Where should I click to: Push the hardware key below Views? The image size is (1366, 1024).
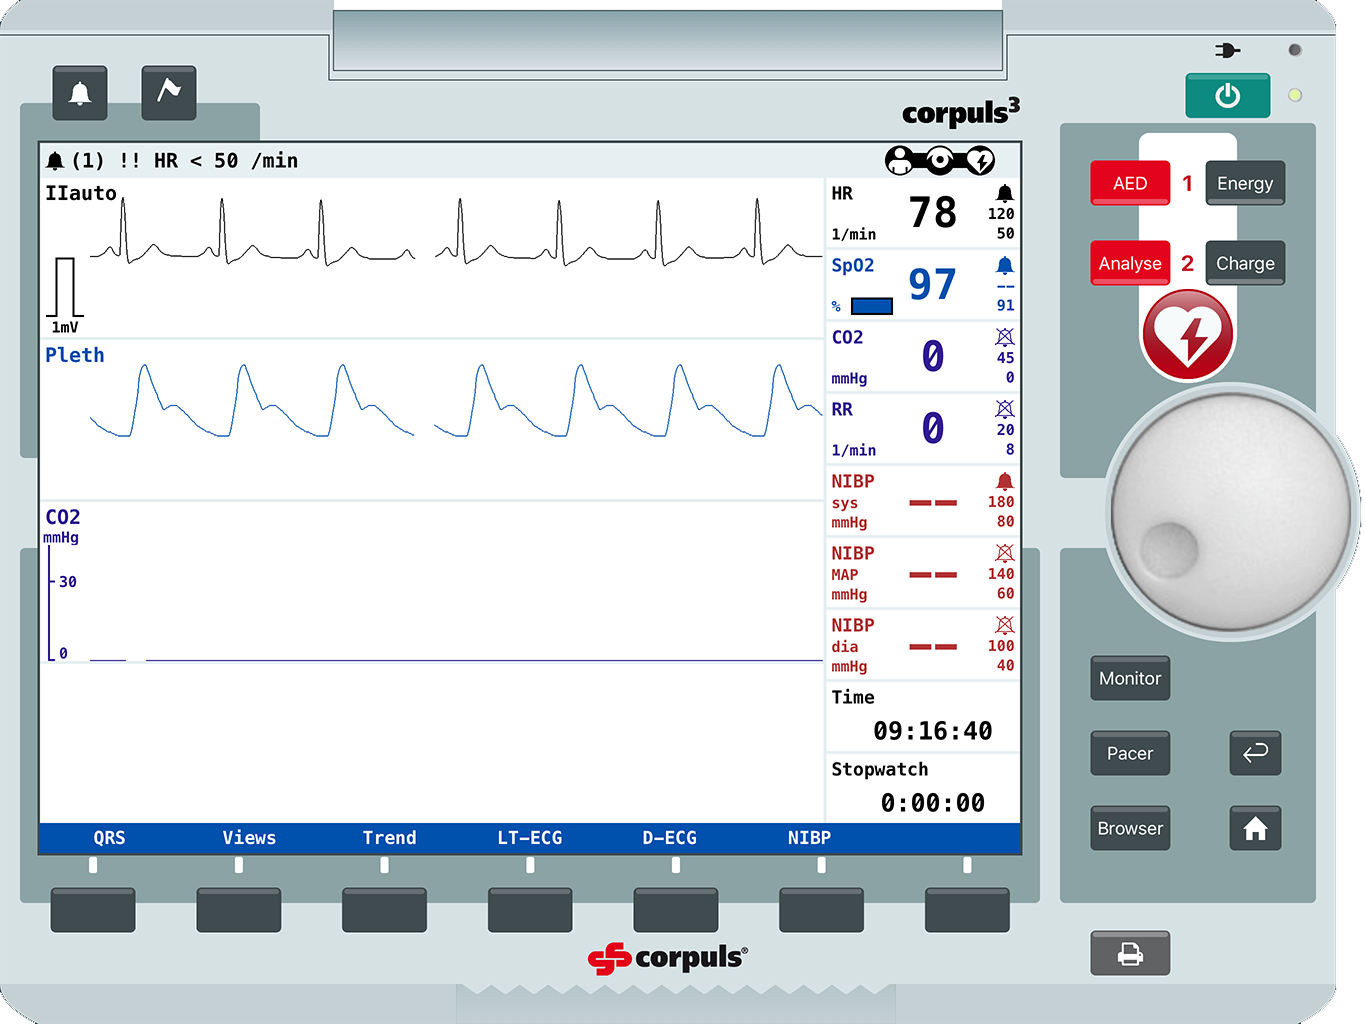[x=239, y=910]
